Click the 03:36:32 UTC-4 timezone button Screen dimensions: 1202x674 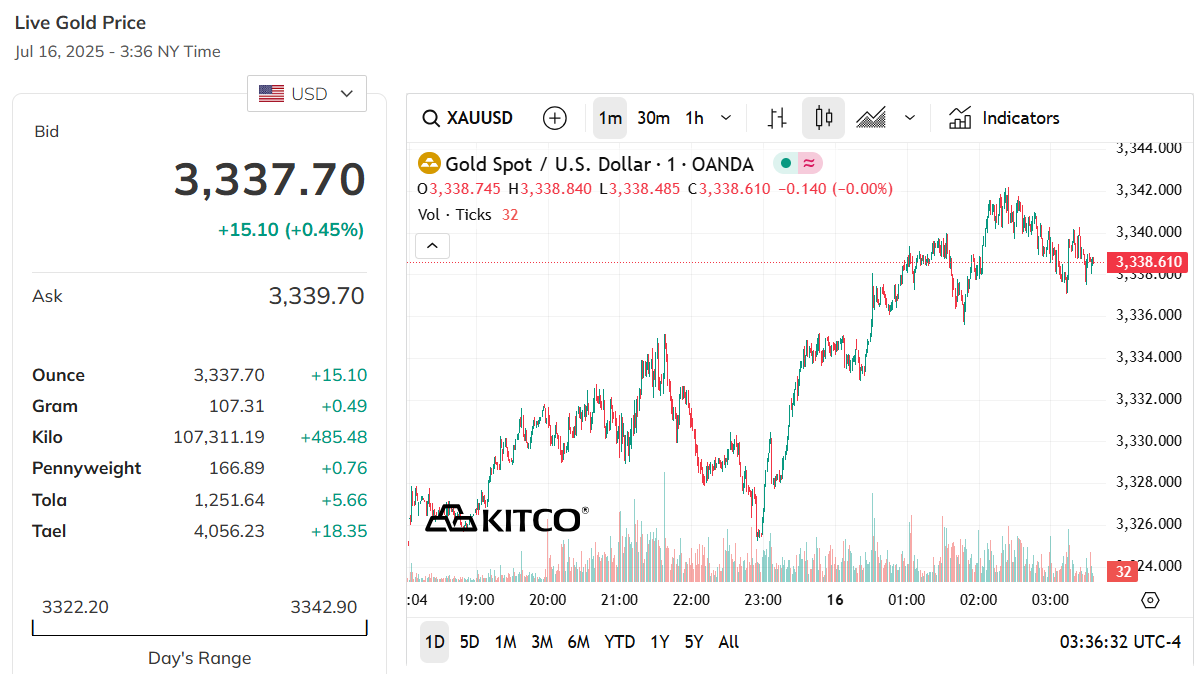click(x=1120, y=642)
